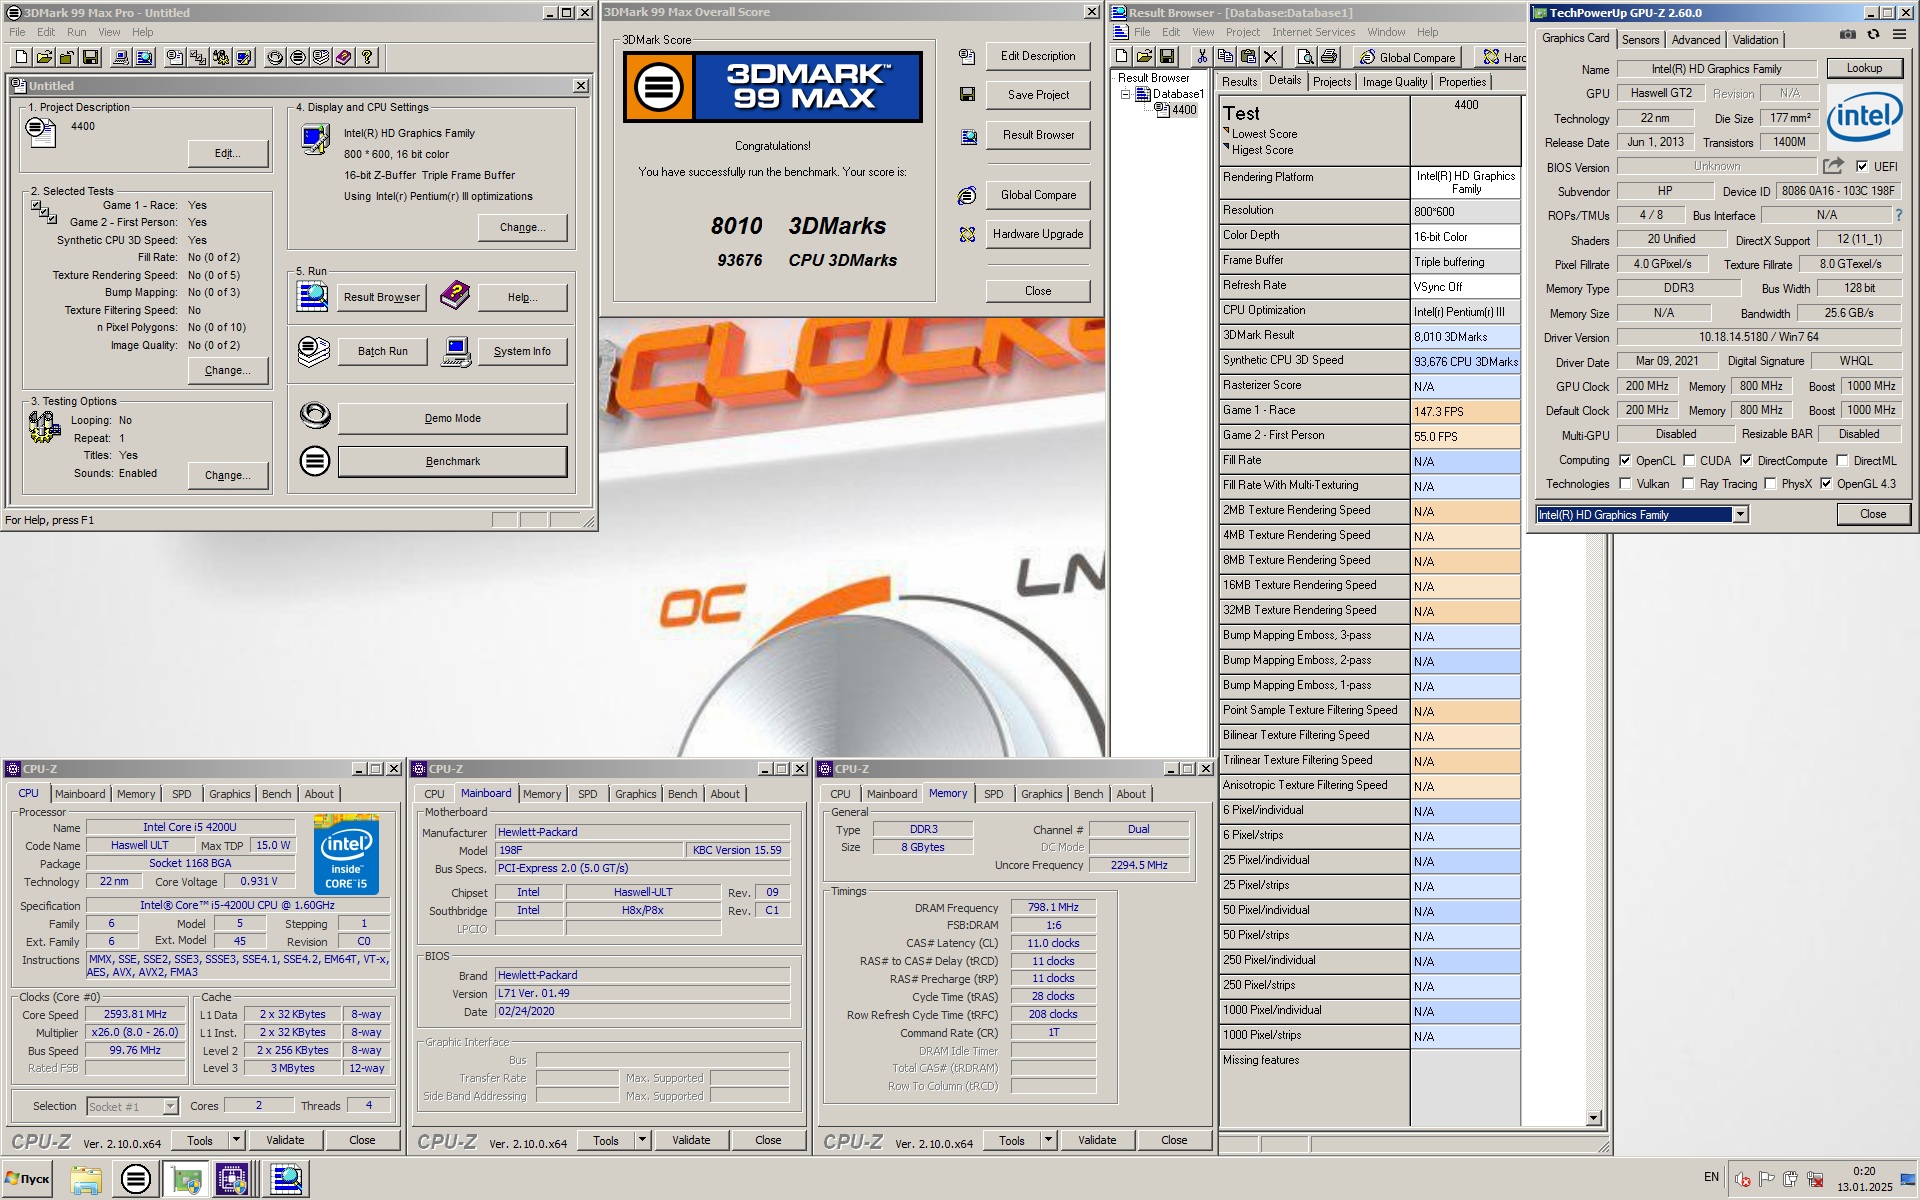
Task: Open Tools dropdown arrow in left CPU-Z window
Action: point(236,1140)
